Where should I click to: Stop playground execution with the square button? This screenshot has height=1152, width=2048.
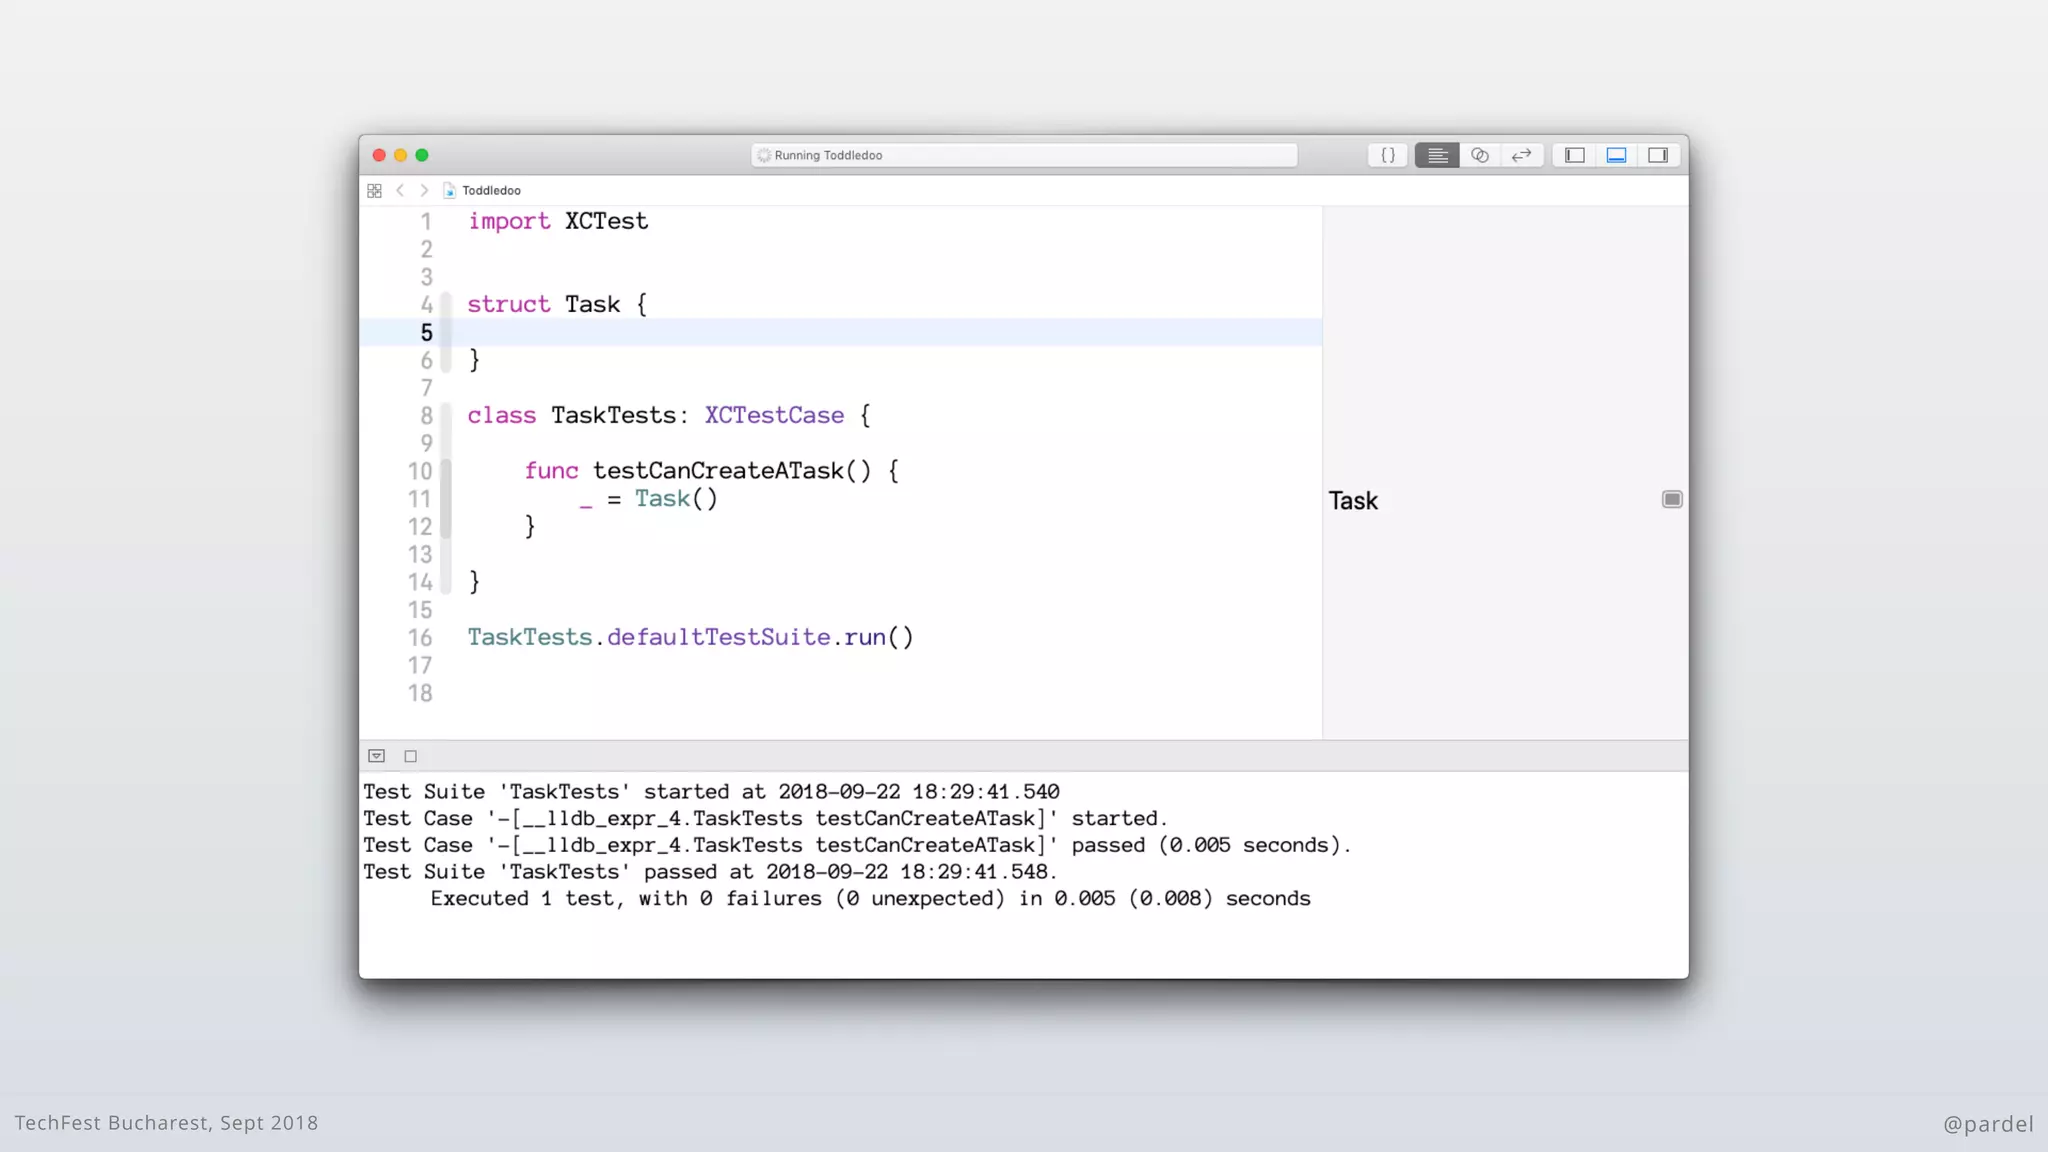pyautogui.click(x=410, y=756)
